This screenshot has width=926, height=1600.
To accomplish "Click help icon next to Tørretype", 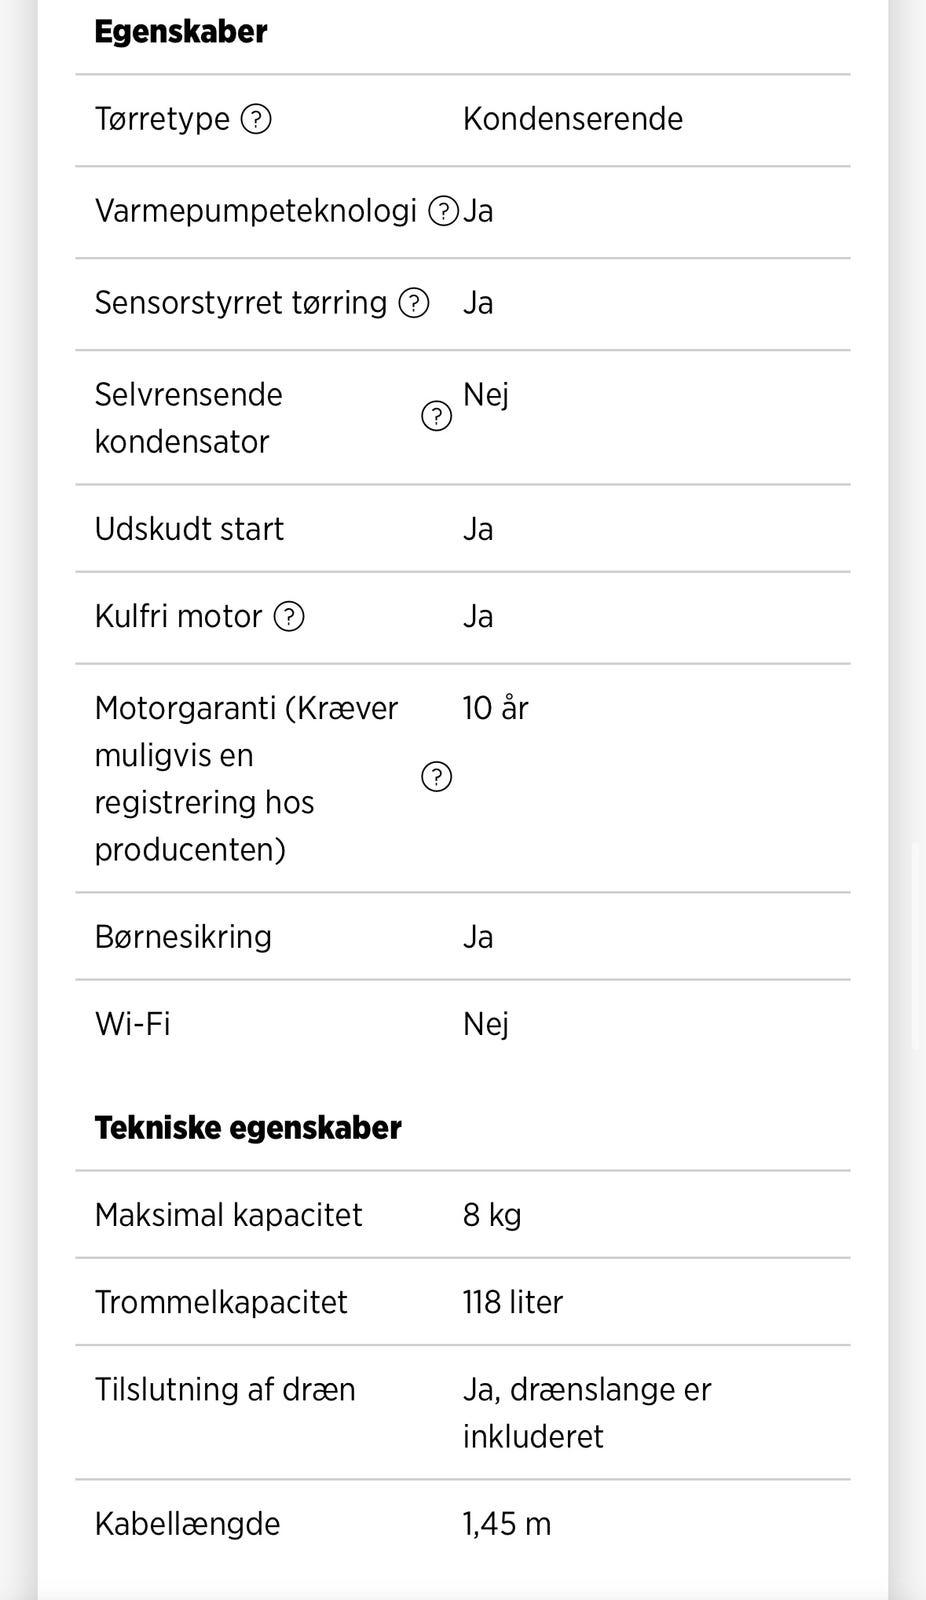I will (257, 120).
